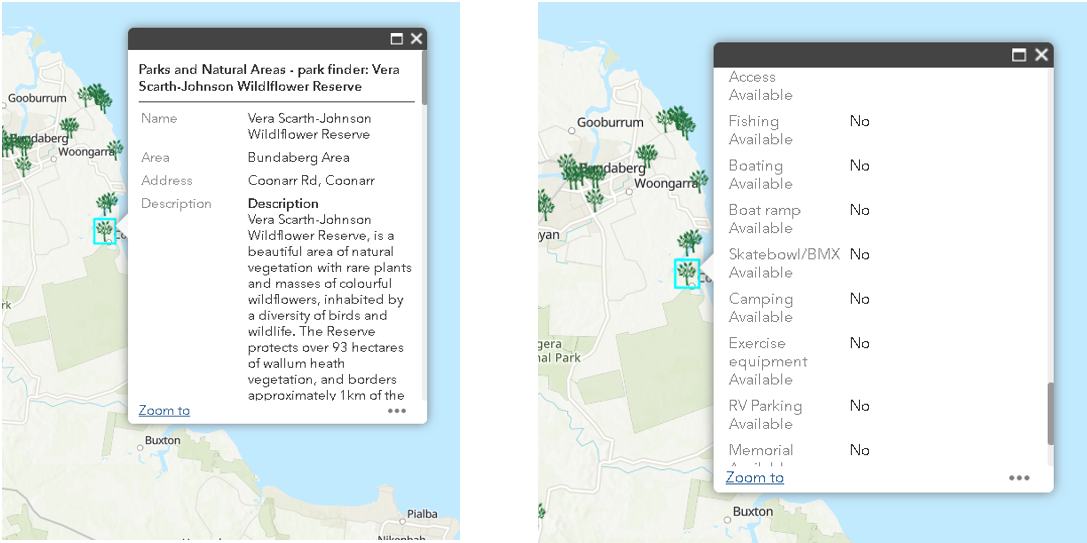Click the RV Parking Available label
The height and width of the screenshot is (543, 1087).
[765, 415]
